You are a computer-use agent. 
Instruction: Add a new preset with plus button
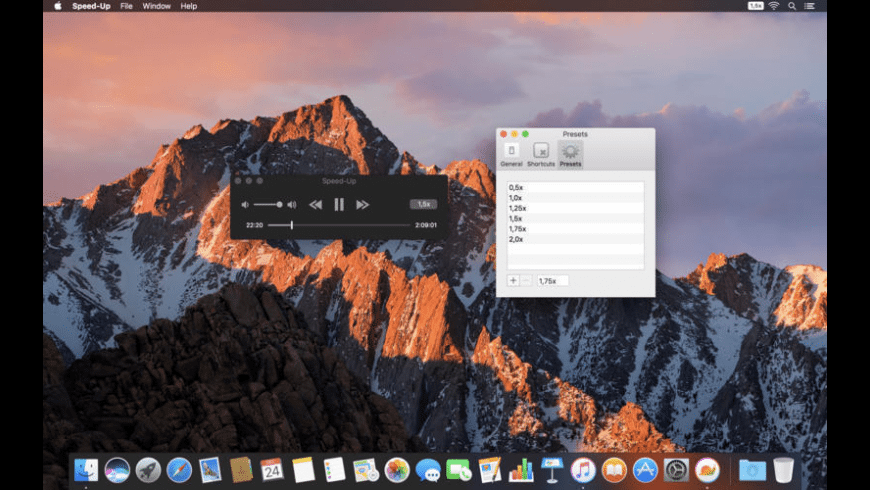(513, 281)
